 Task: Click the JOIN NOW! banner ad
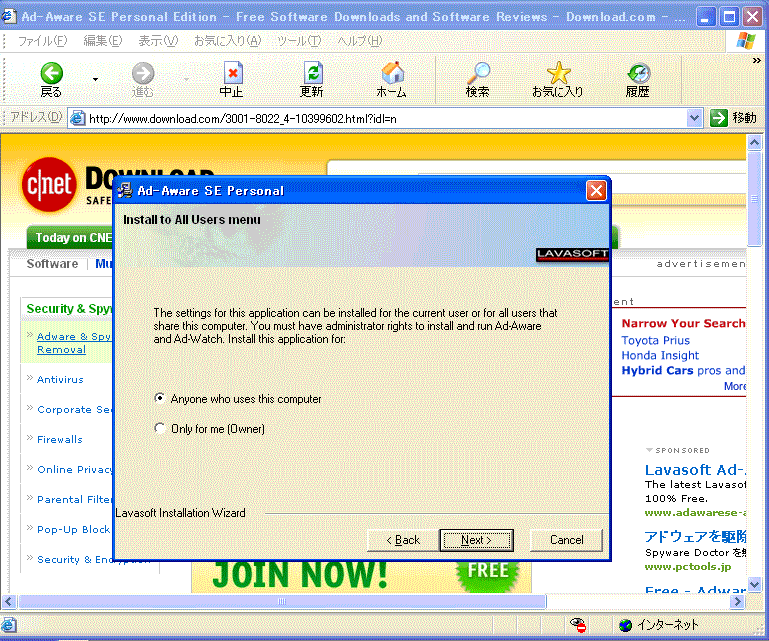(361, 577)
